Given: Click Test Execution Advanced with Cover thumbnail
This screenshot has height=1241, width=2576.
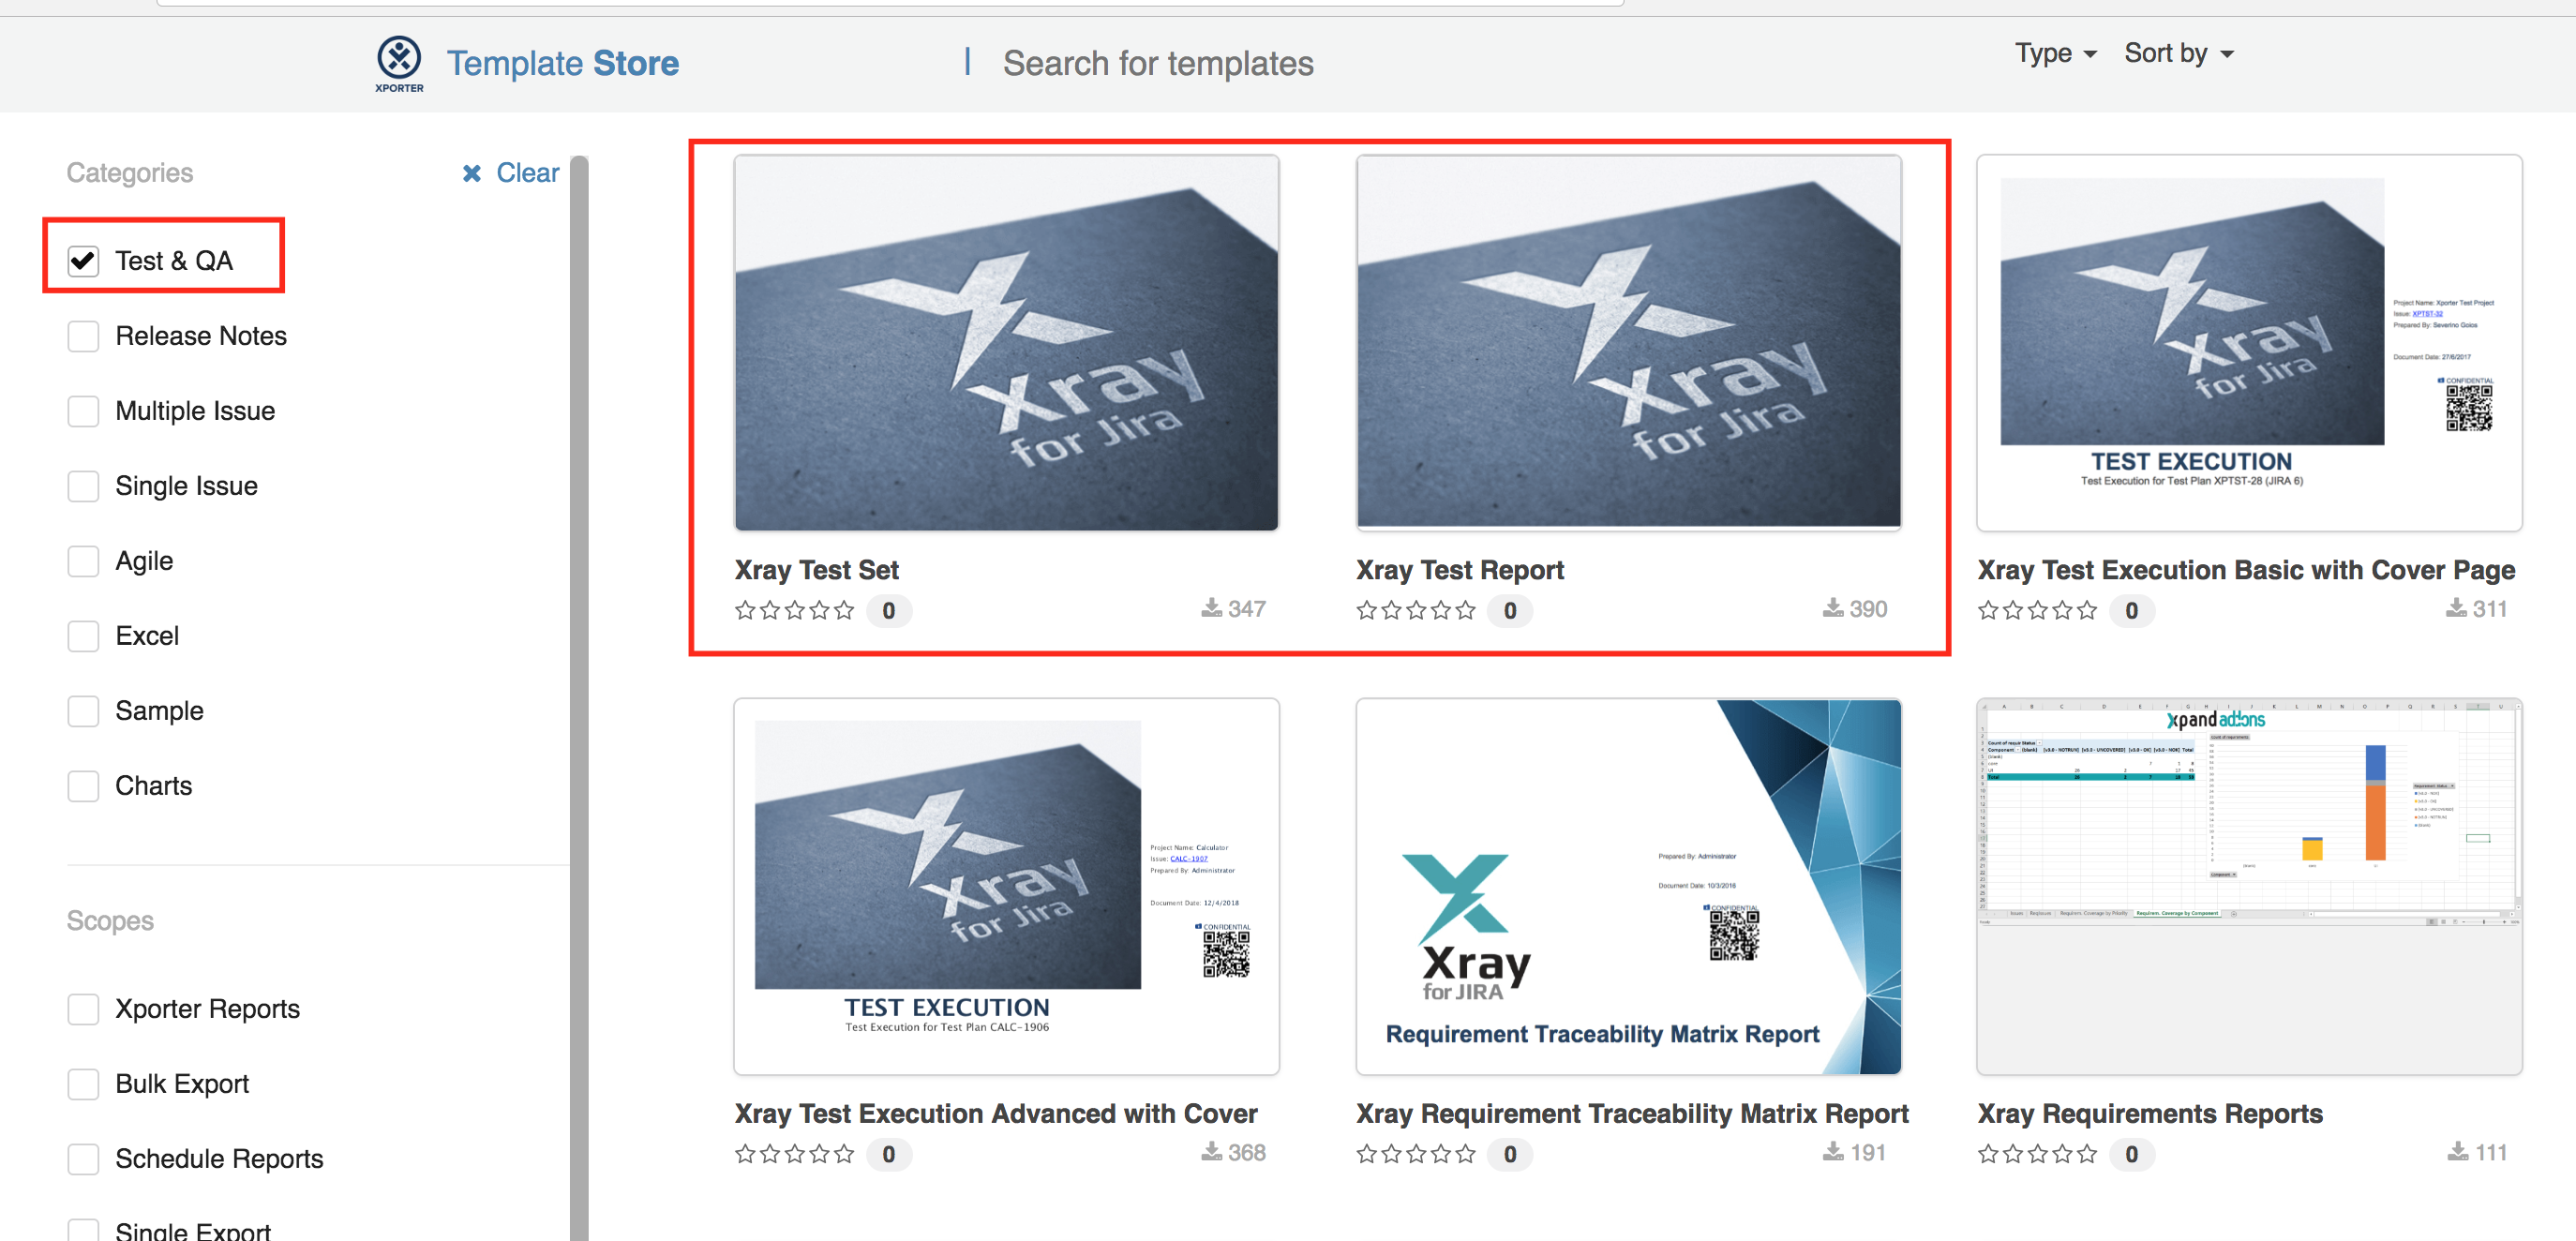Looking at the screenshot, I should [1006, 886].
